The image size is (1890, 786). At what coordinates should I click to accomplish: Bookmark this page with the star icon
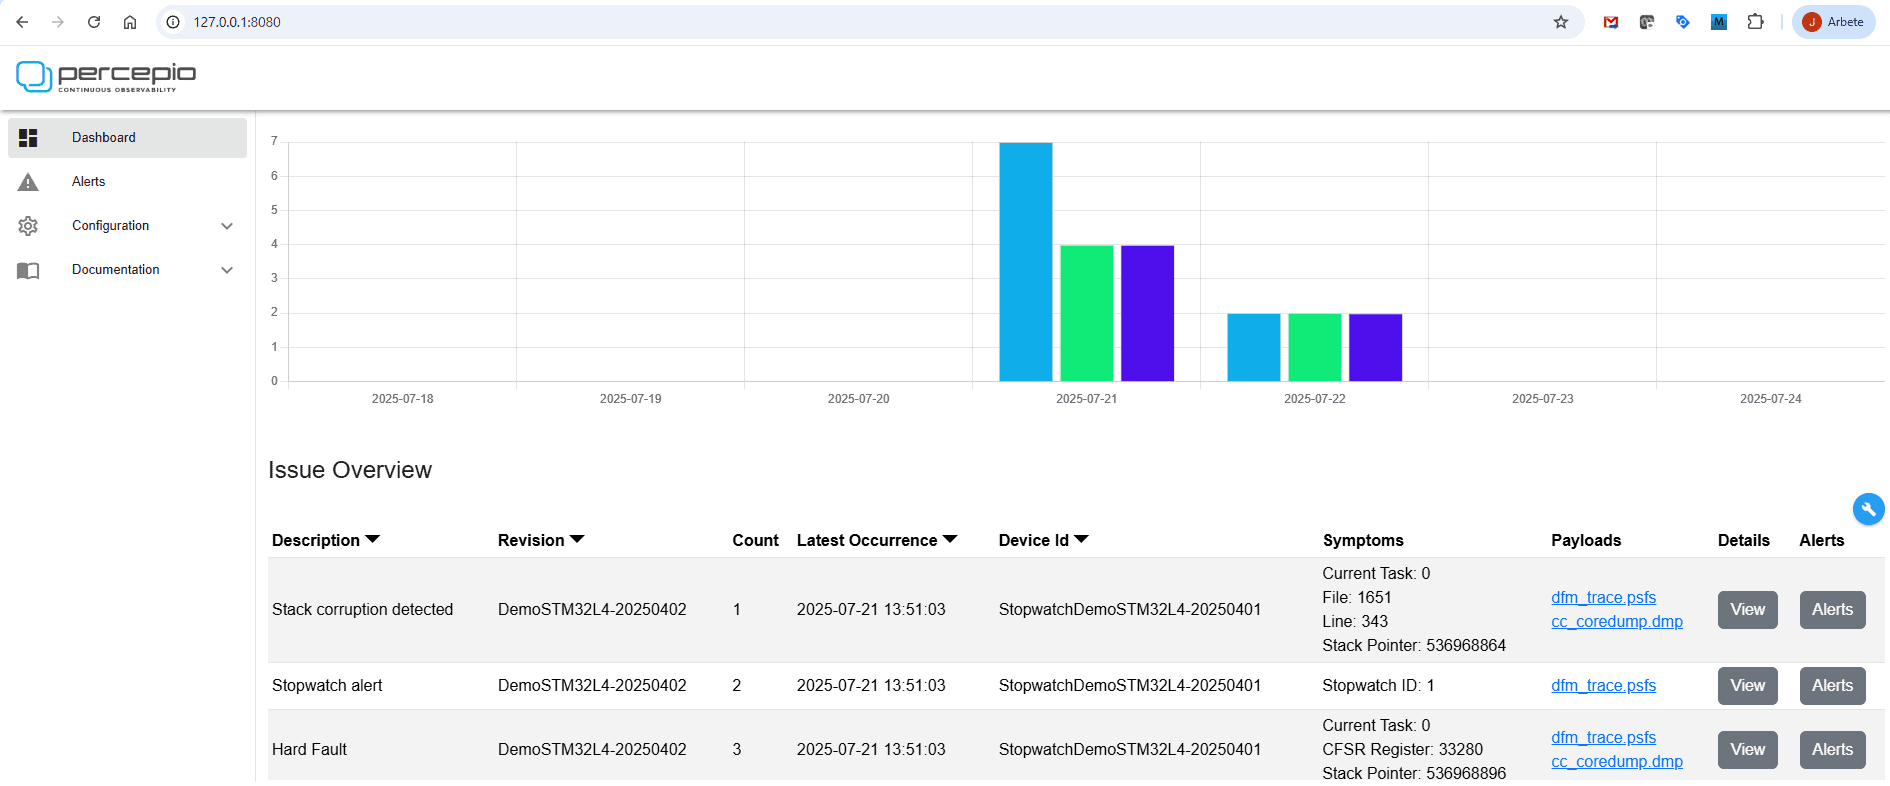pos(1560,22)
